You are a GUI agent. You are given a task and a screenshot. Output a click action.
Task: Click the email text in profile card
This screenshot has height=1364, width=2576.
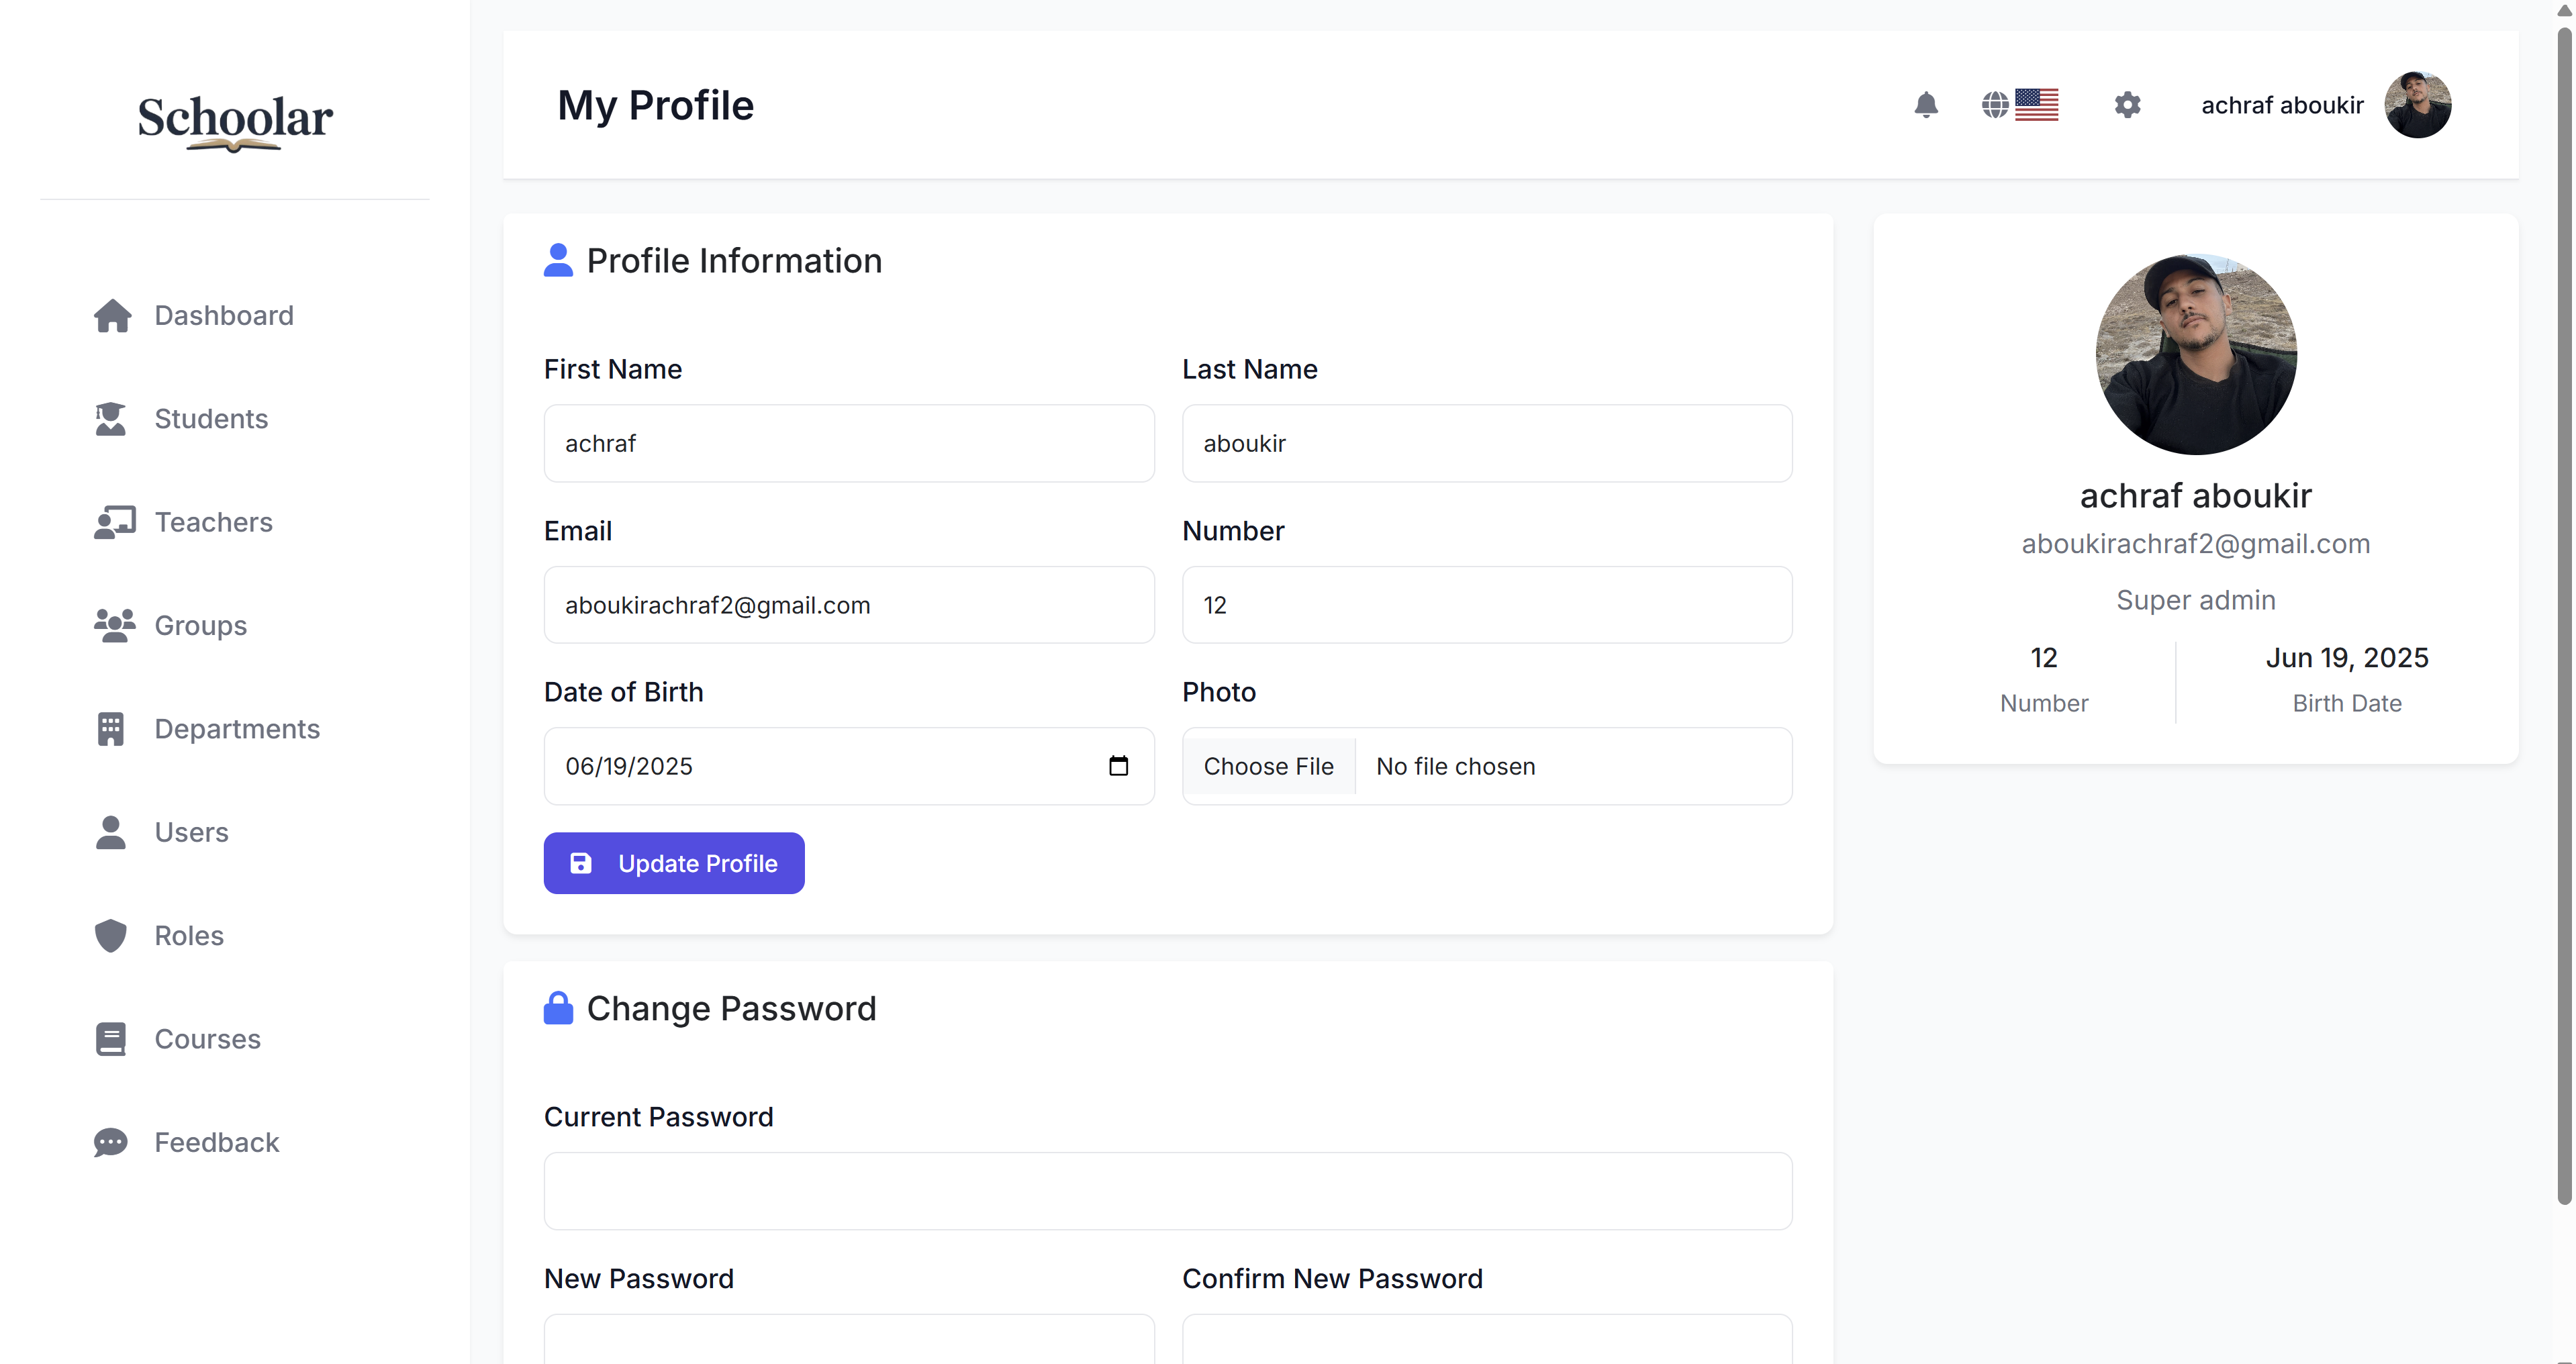click(2196, 544)
